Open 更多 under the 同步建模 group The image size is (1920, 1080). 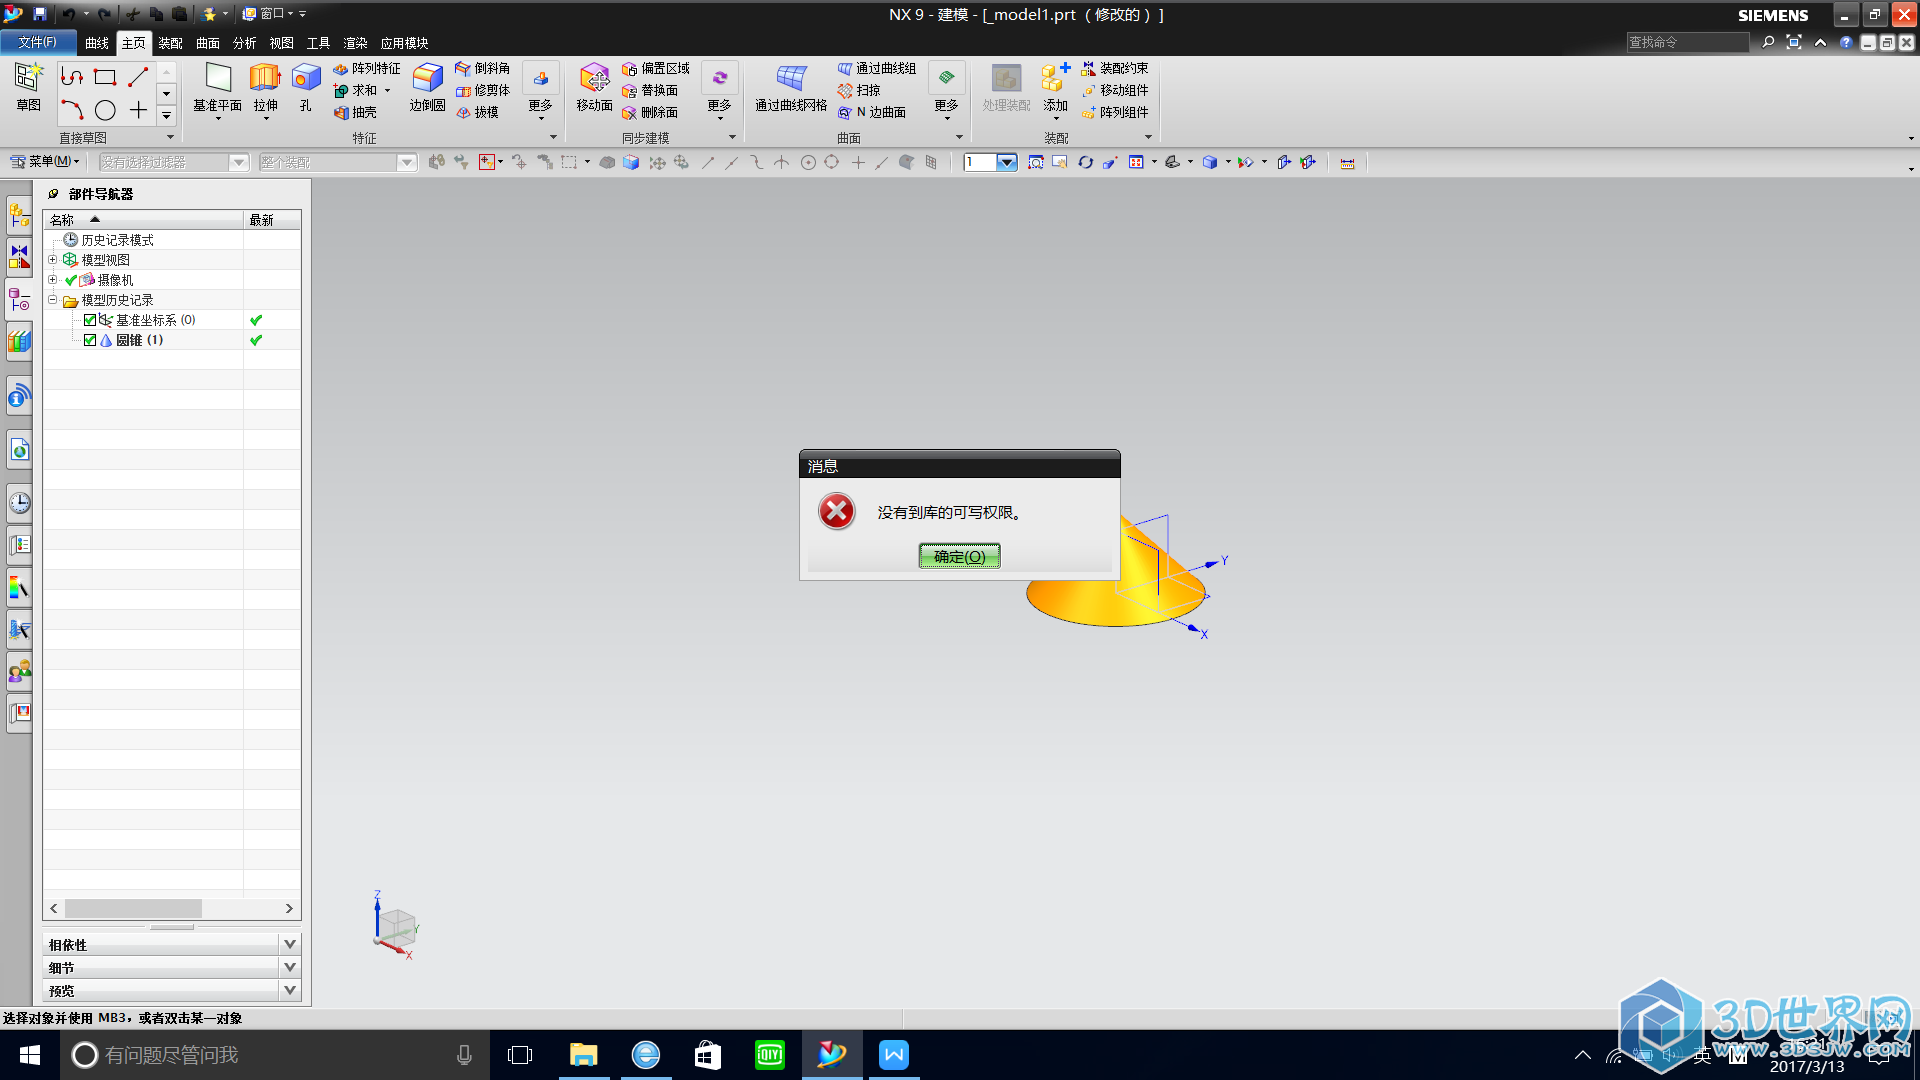[719, 90]
